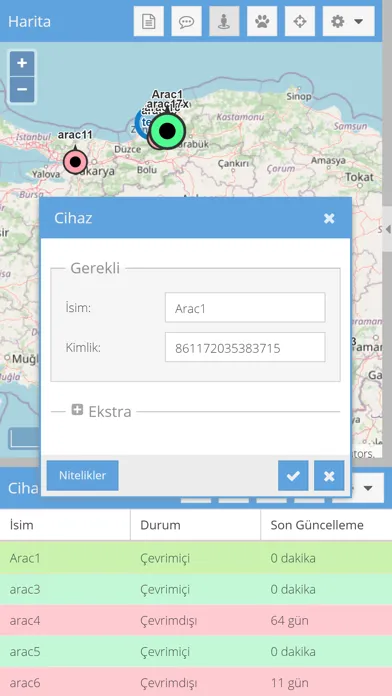
Task: Cancel with the X button in dialog footer
Action: tap(329, 476)
